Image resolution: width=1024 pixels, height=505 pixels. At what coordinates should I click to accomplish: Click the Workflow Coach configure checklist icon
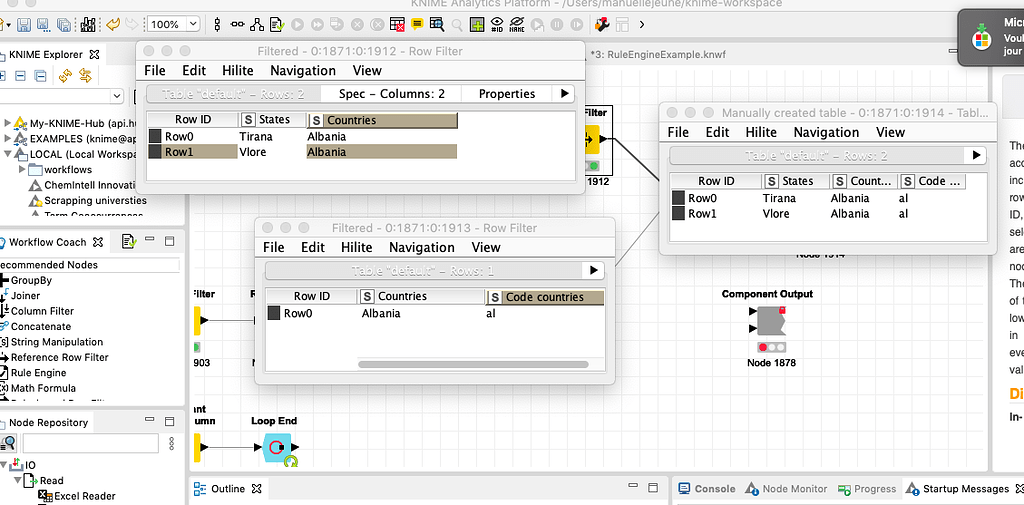(129, 242)
